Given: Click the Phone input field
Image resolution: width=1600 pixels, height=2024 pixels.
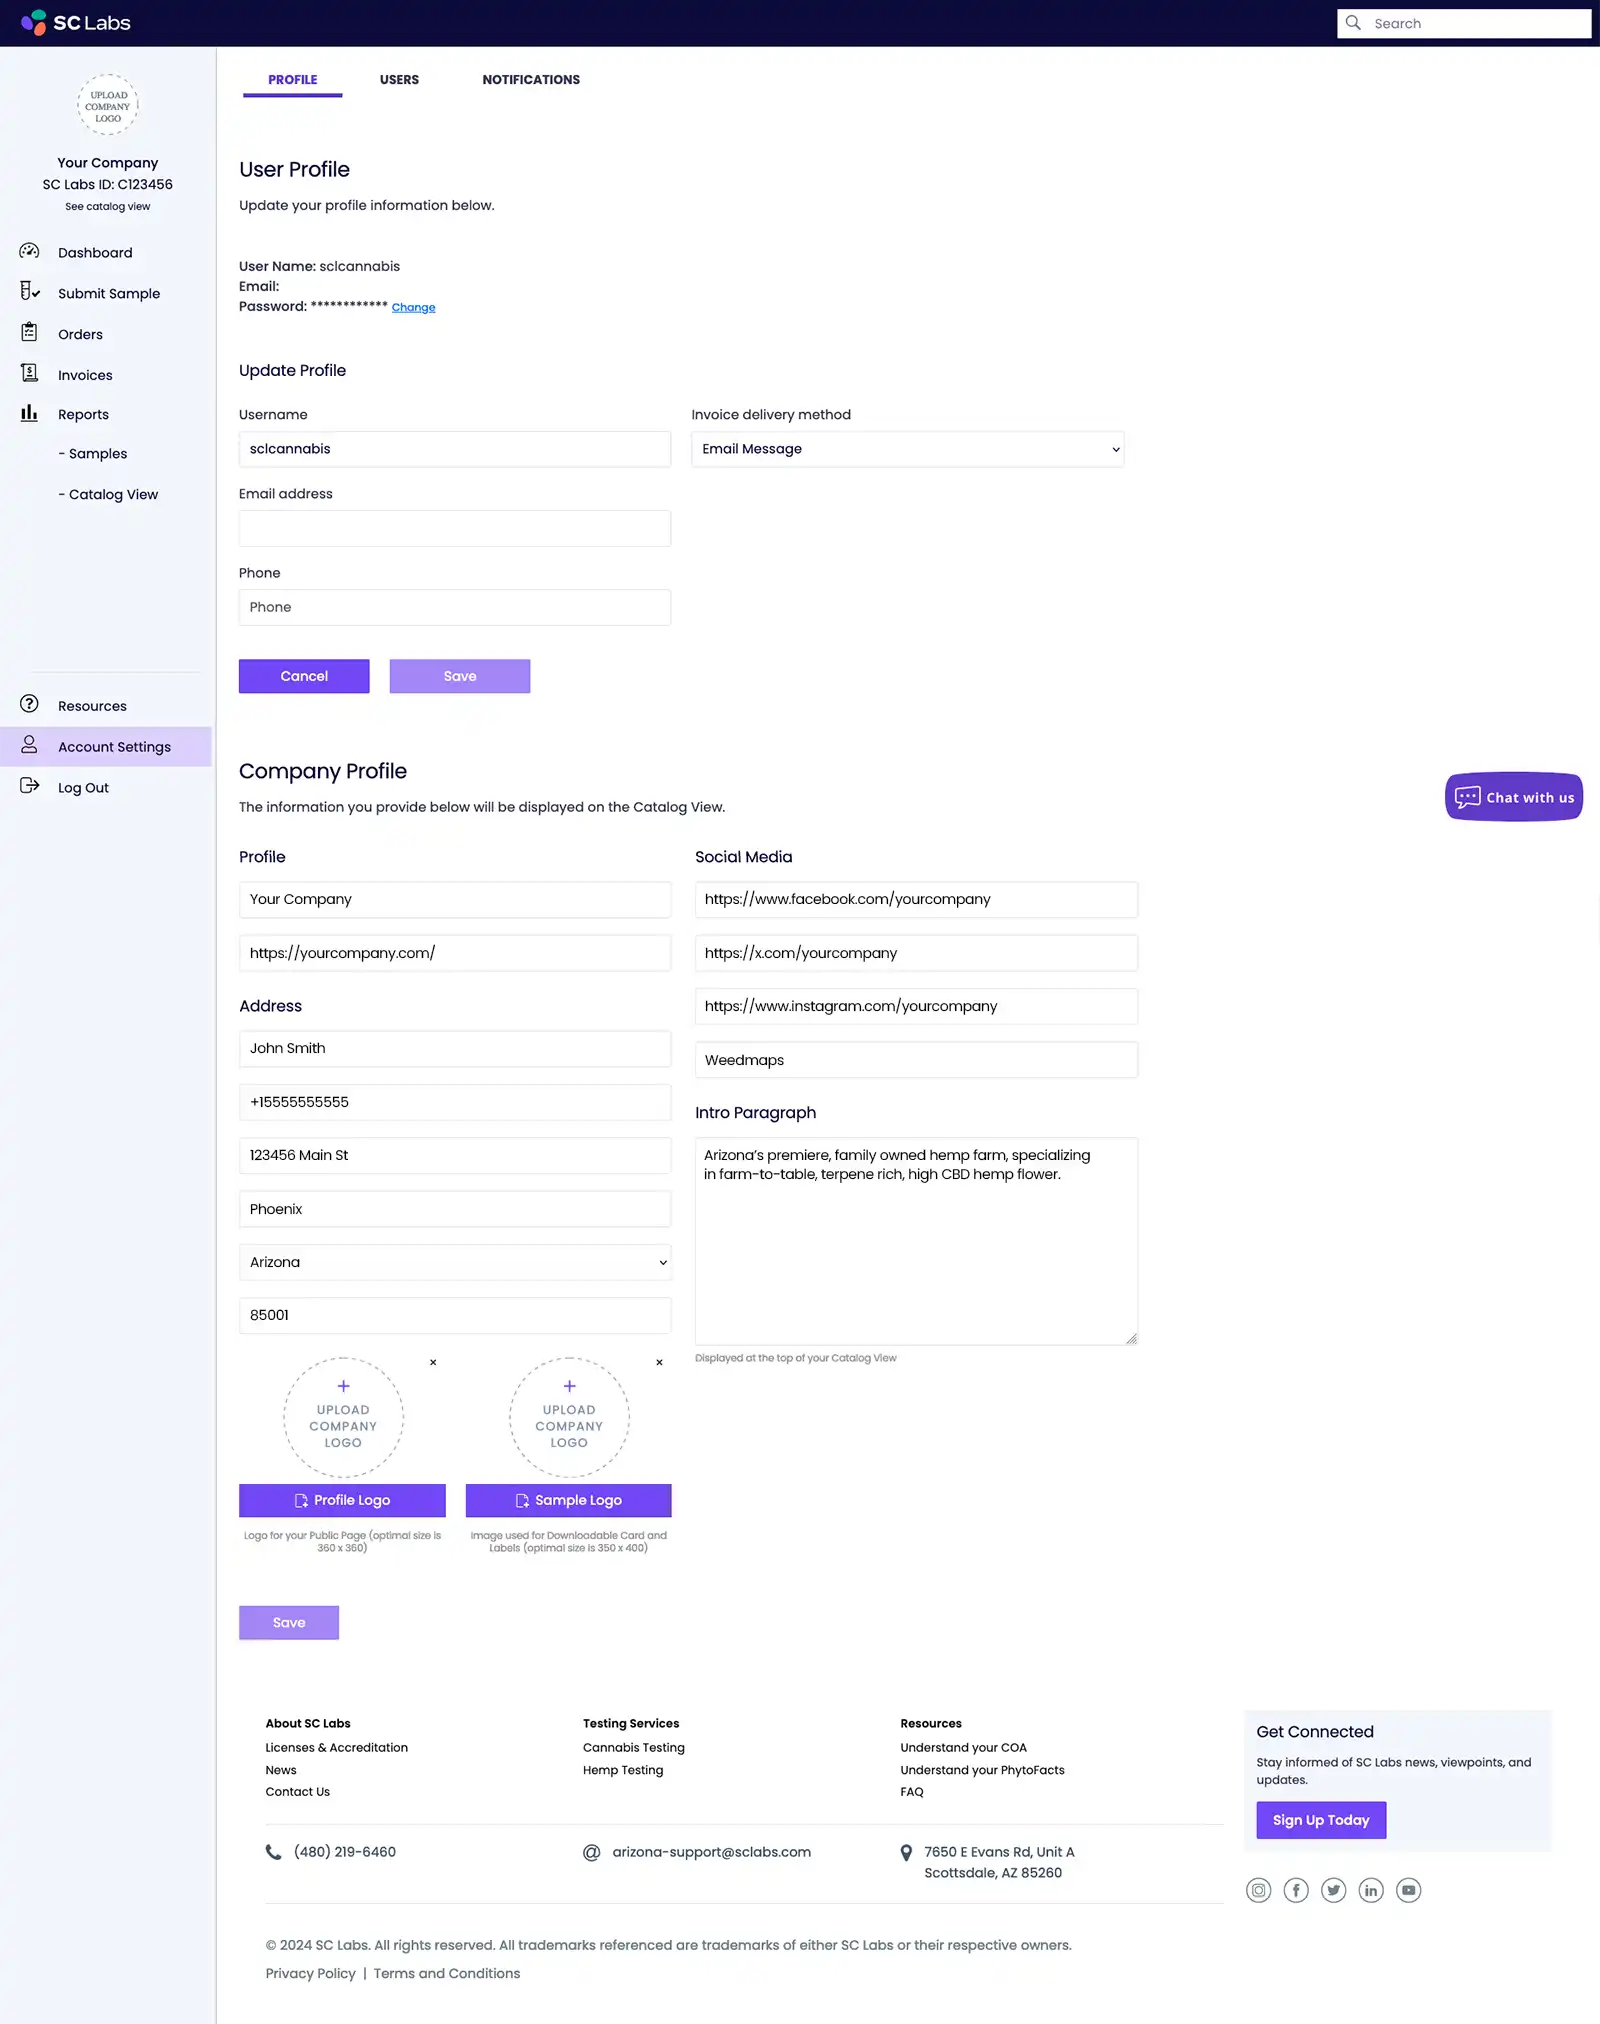Looking at the screenshot, I should coord(454,607).
